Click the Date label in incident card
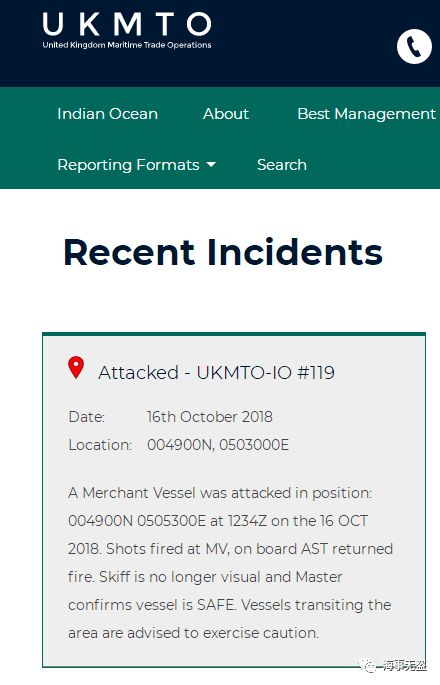The image size is (440, 685). 87,417
